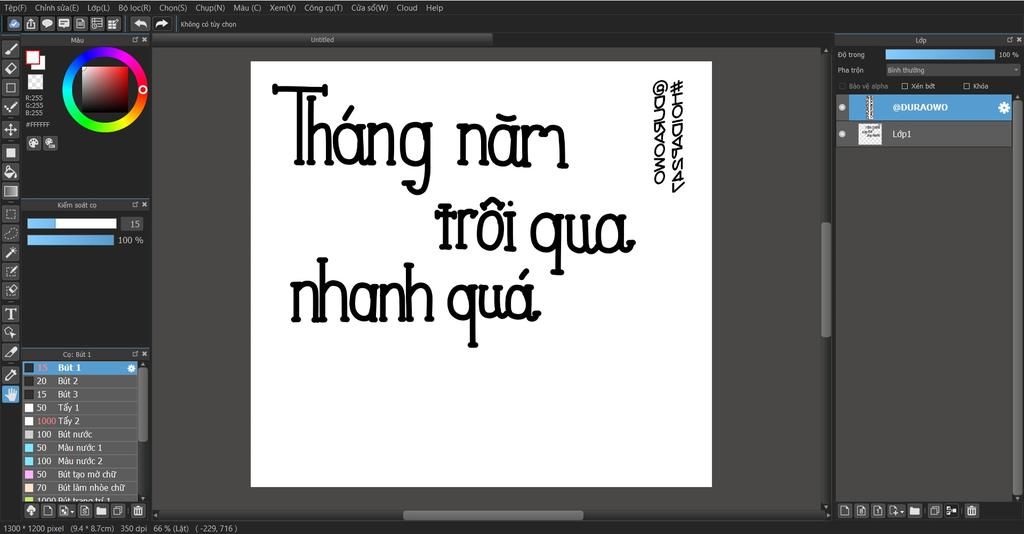Select the Text tool
The height and width of the screenshot is (534, 1024).
click(x=10, y=314)
